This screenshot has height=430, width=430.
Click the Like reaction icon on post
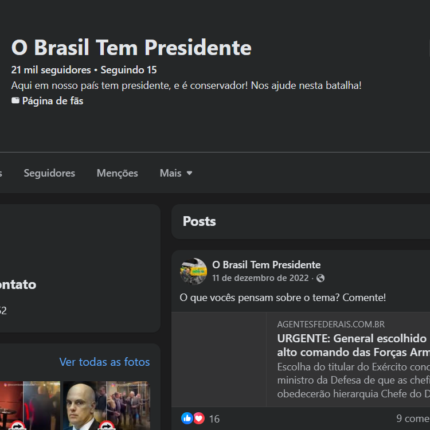187,418
